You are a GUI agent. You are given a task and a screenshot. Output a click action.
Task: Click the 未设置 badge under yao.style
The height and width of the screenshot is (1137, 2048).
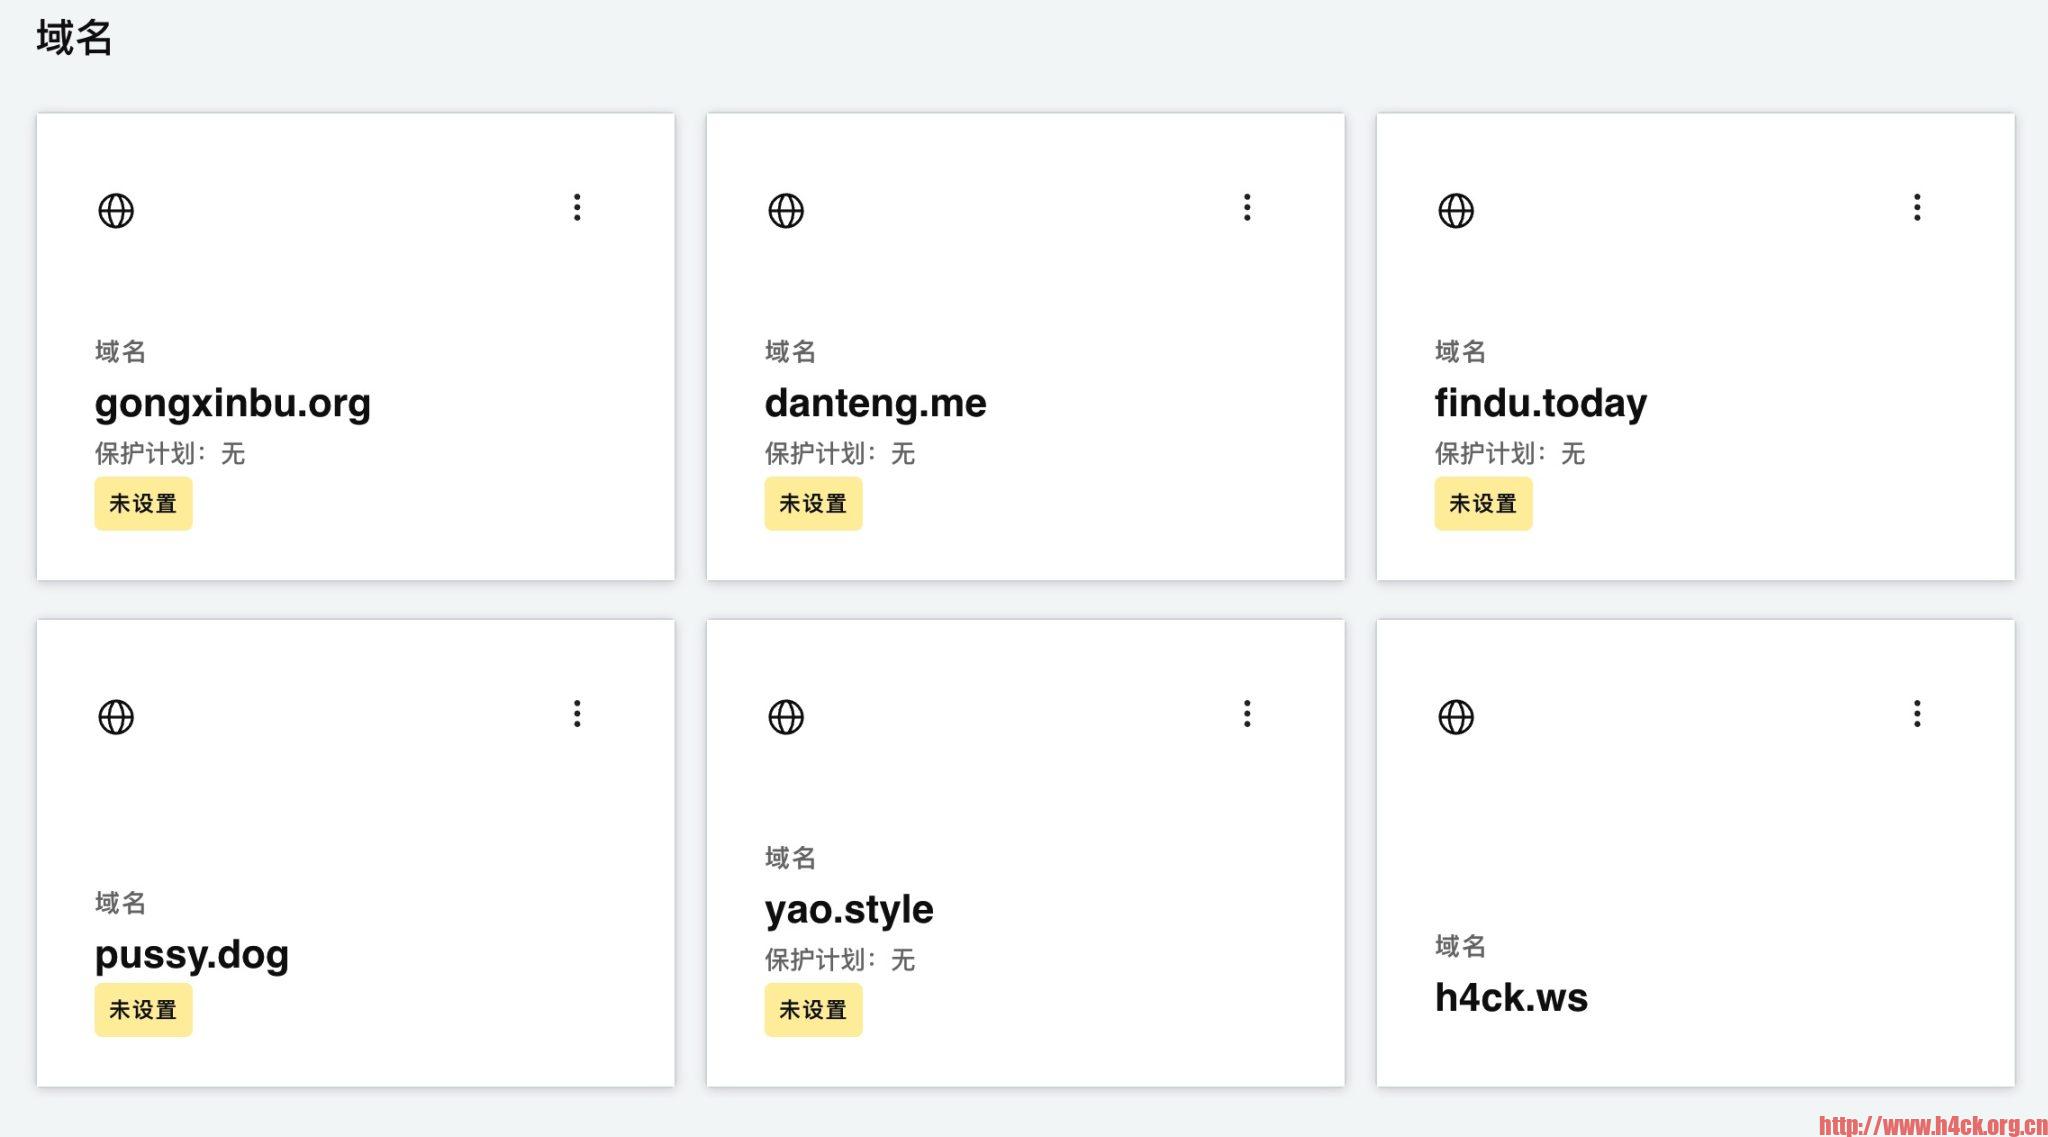(x=813, y=1010)
